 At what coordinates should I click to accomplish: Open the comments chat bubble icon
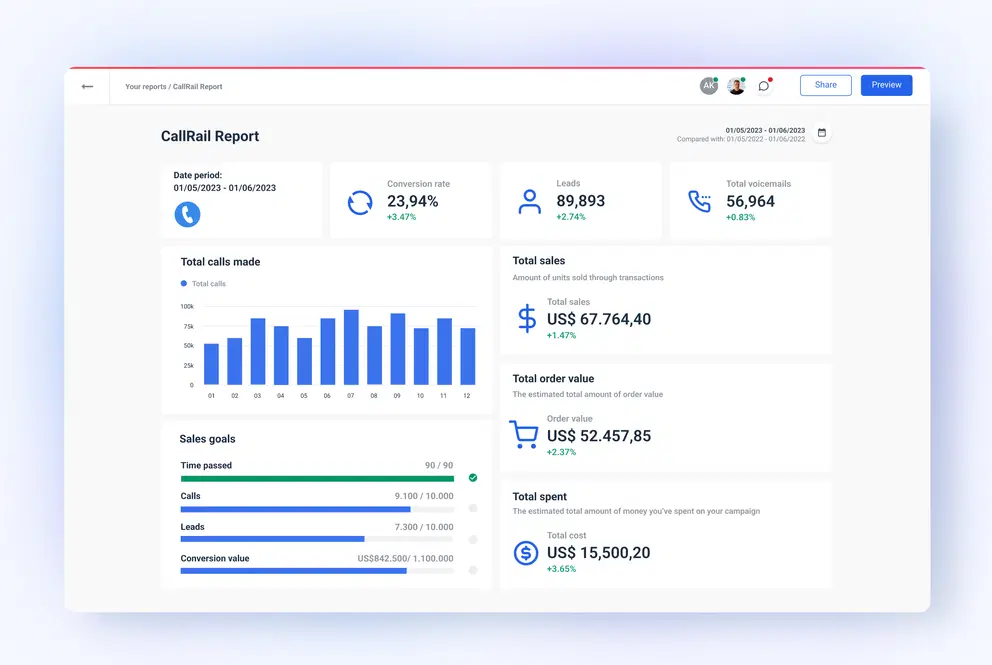pos(764,86)
